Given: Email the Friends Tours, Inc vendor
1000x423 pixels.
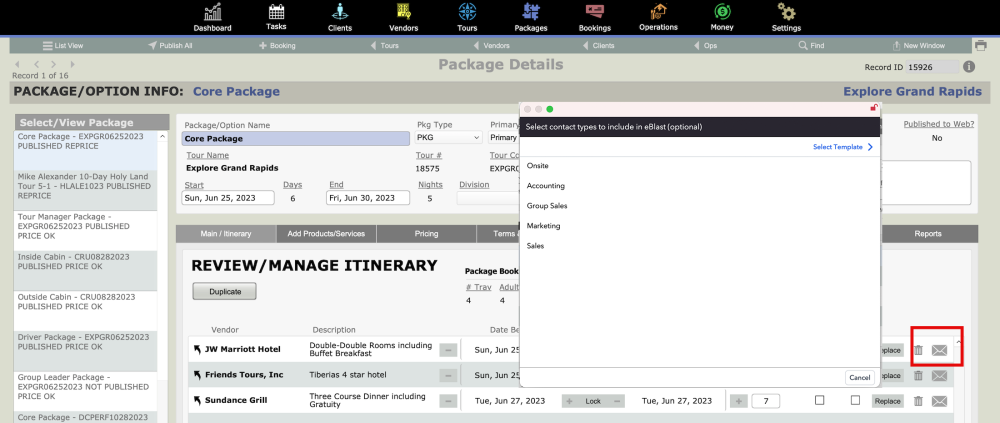Looking at the screenshot, I should click(x=939, y=375).
